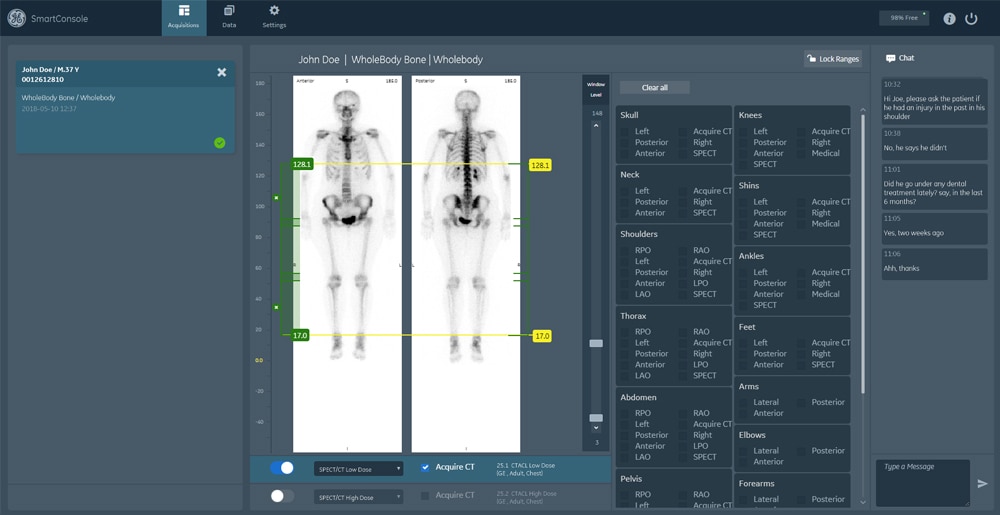Click the window level up arrow
The image size is (1000, 515).
coord(596,127)
